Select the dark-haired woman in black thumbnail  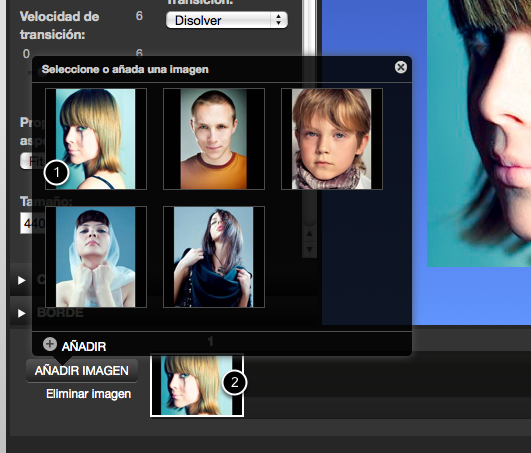click(x=214, y=257)
